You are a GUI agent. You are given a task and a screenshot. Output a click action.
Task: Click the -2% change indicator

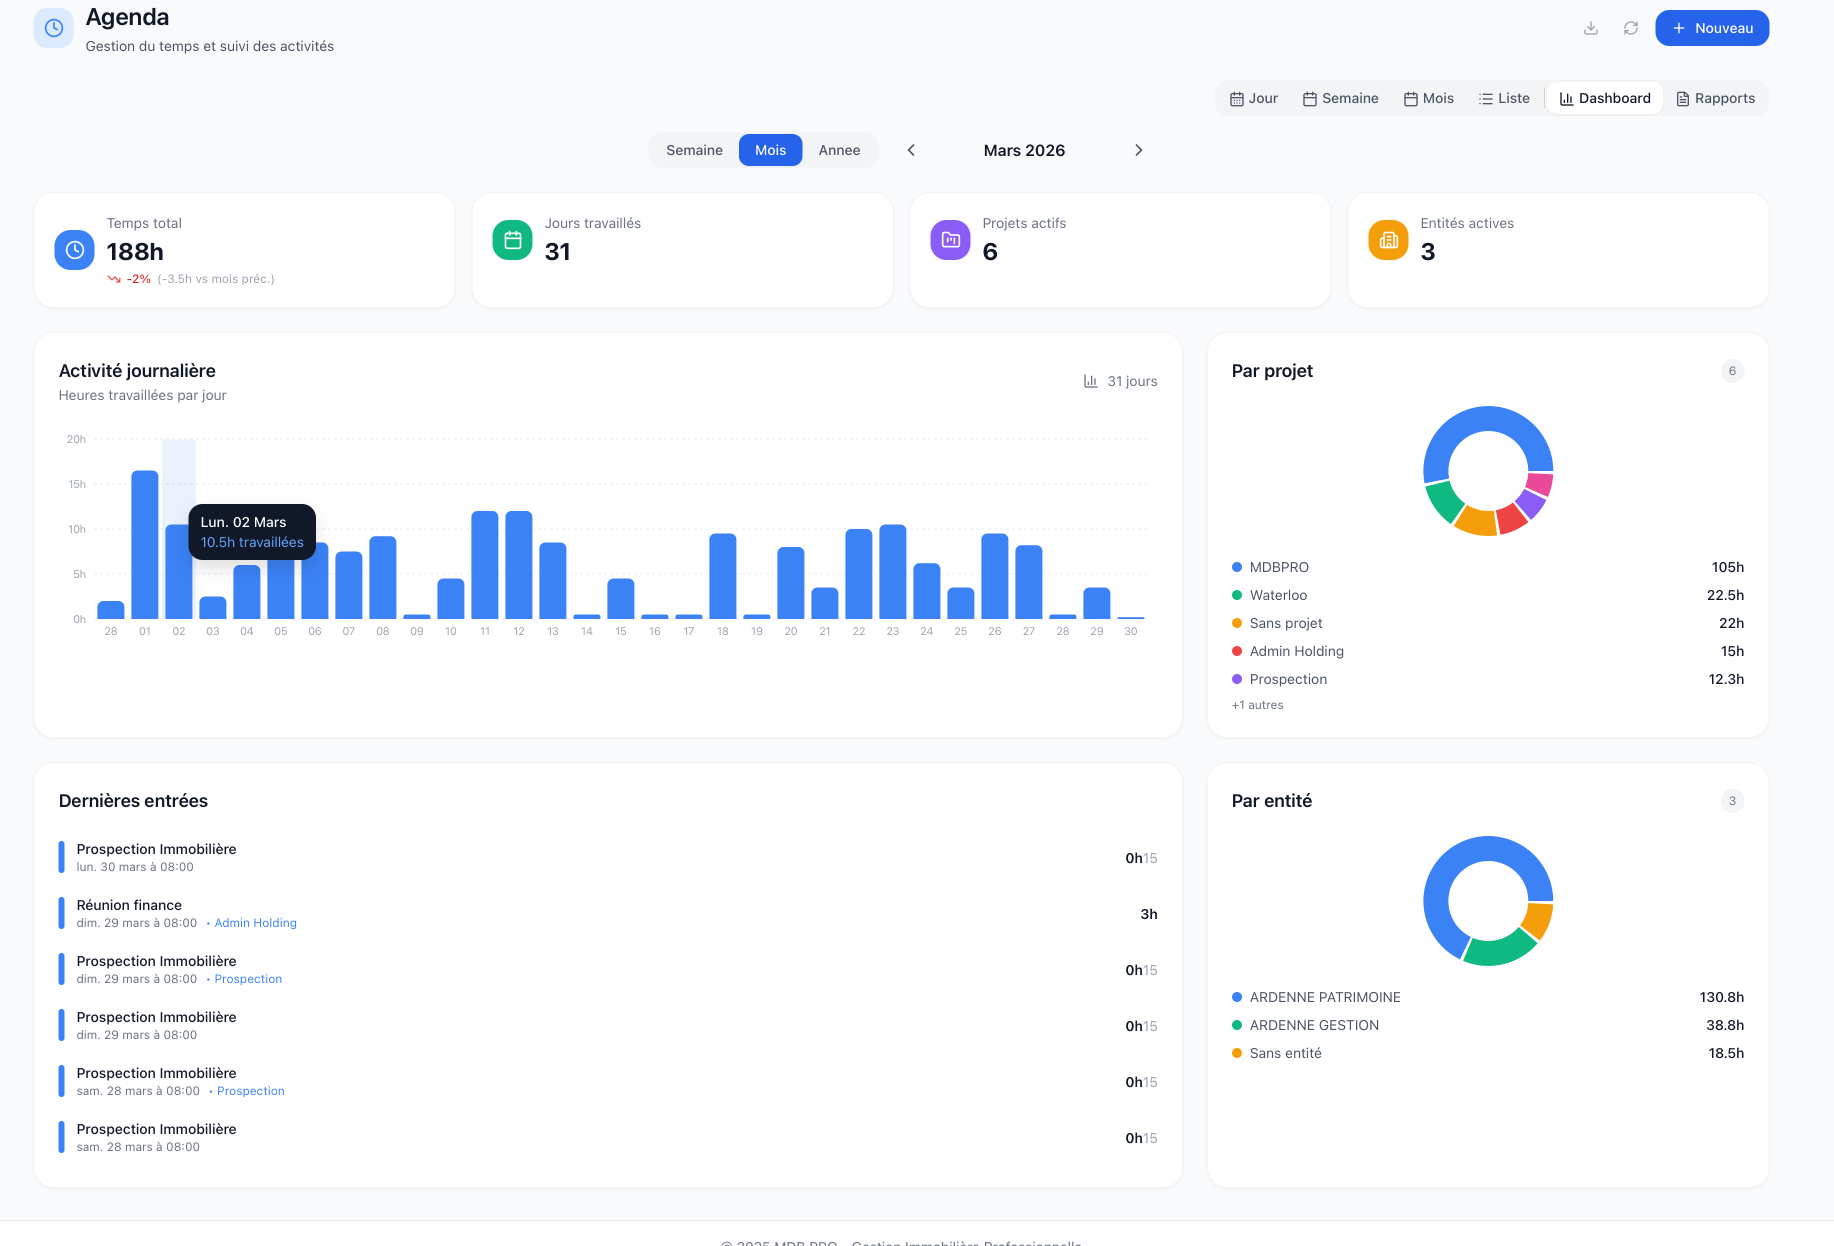[139, 279]
